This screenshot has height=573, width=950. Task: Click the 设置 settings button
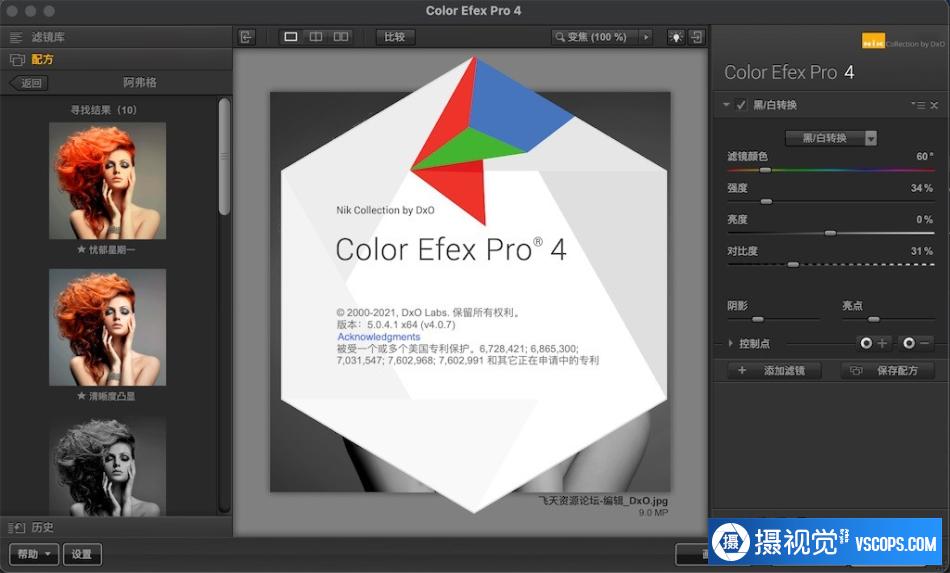(x=82, y=554)
